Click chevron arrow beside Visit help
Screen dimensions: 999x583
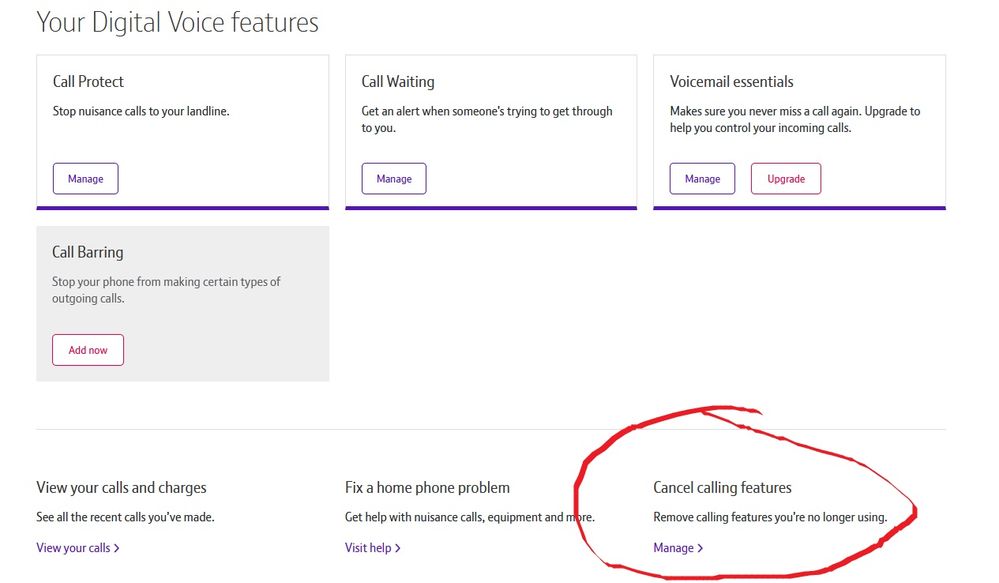398,548
